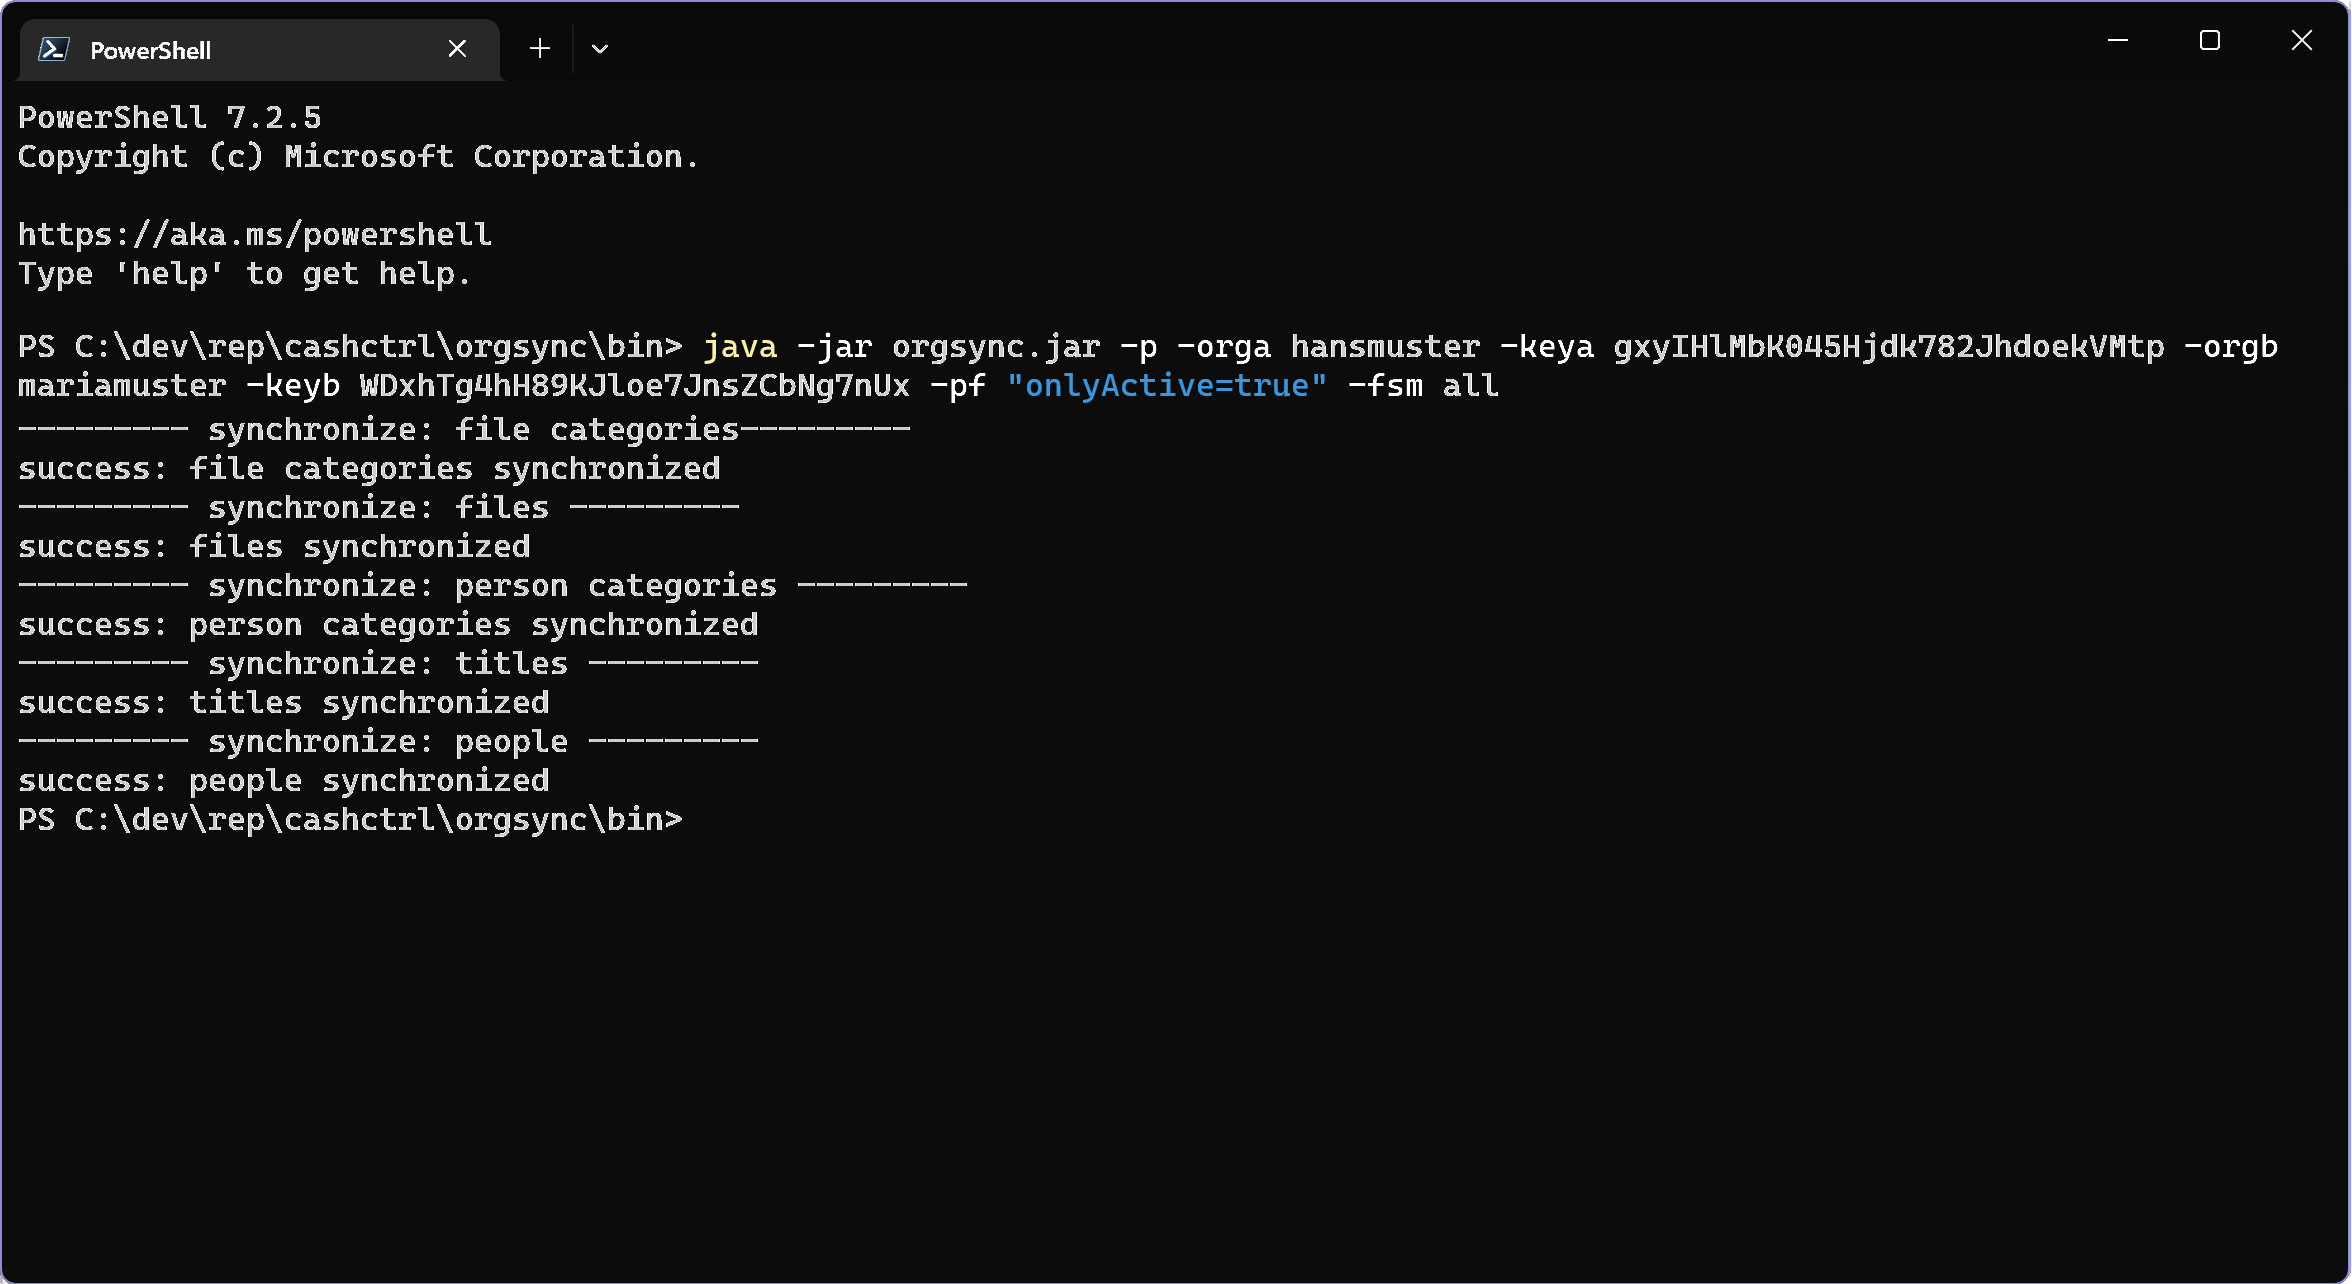
Task: Click on orgsync.jar in the command
Action: (996, 347)
